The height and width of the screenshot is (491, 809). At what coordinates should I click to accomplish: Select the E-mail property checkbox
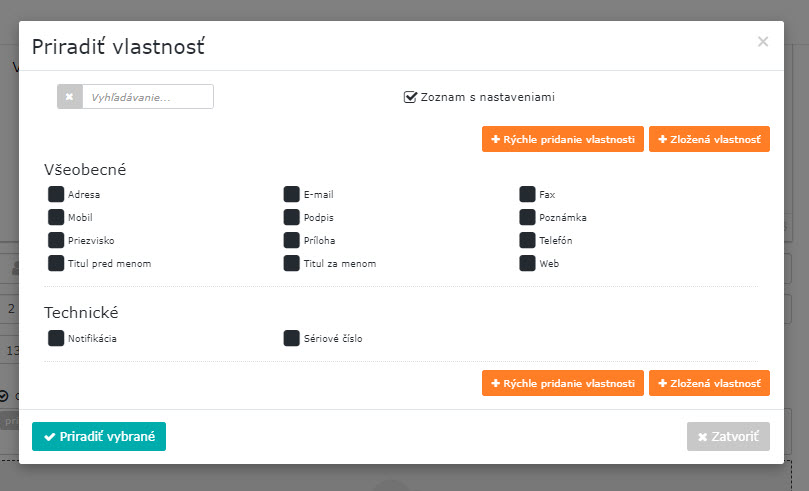click(291, 194)
